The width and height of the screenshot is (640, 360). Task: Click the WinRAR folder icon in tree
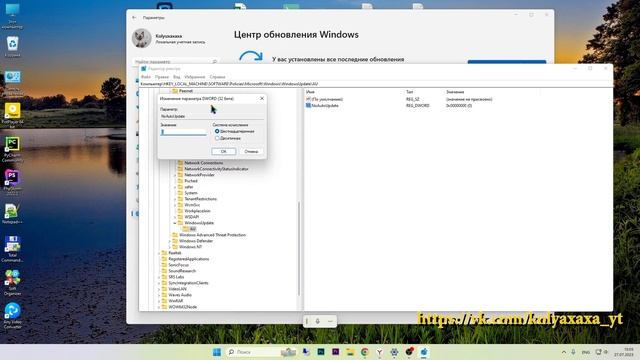tap(164, 301)
